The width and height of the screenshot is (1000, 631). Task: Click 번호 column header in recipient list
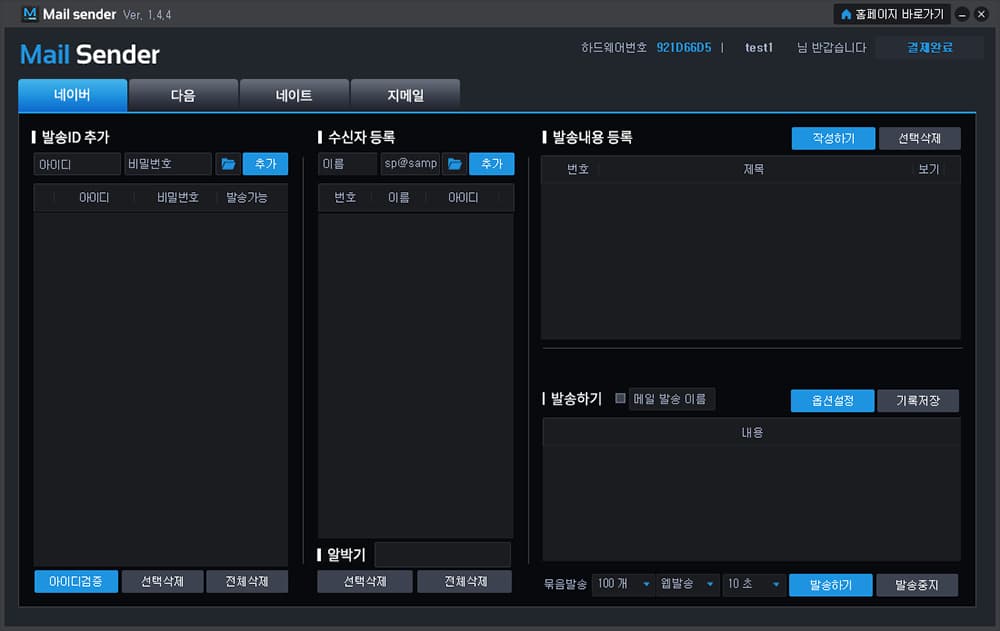(x=345, y=198)
